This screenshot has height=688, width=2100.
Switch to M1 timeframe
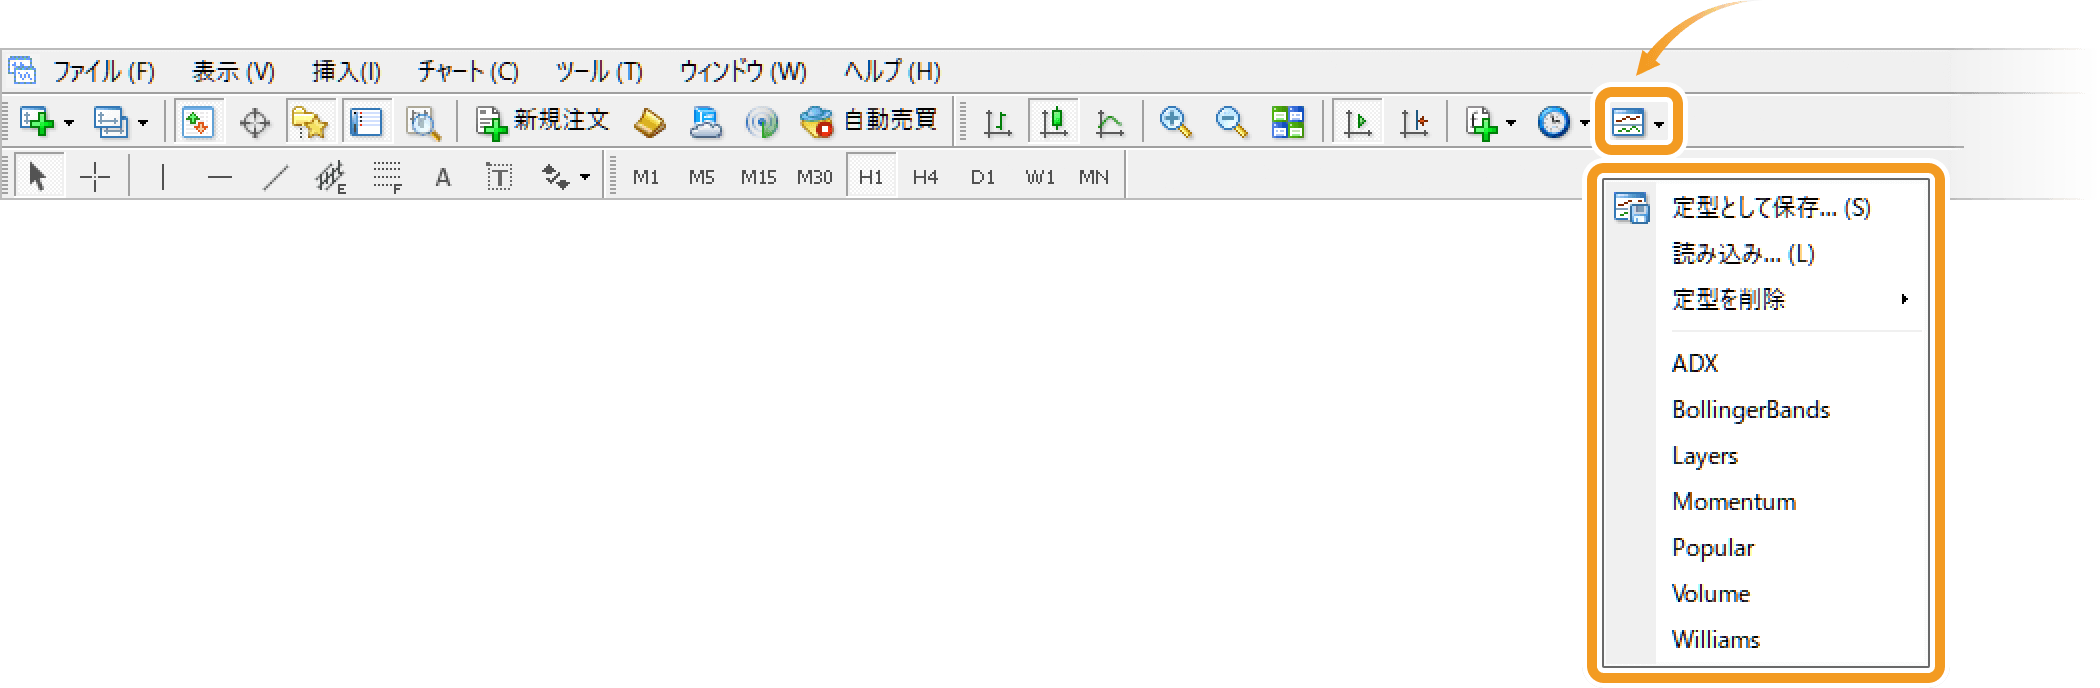646,177
